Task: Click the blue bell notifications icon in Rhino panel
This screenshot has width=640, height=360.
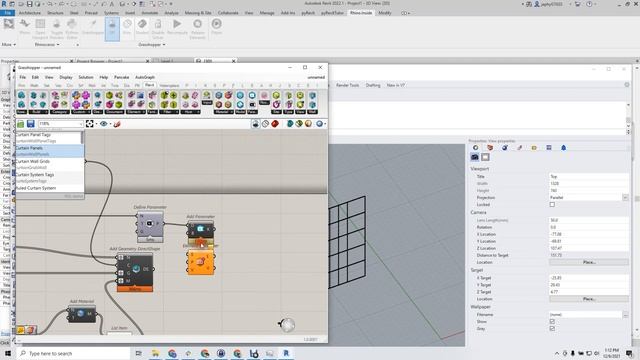Action: coord(563,148)
